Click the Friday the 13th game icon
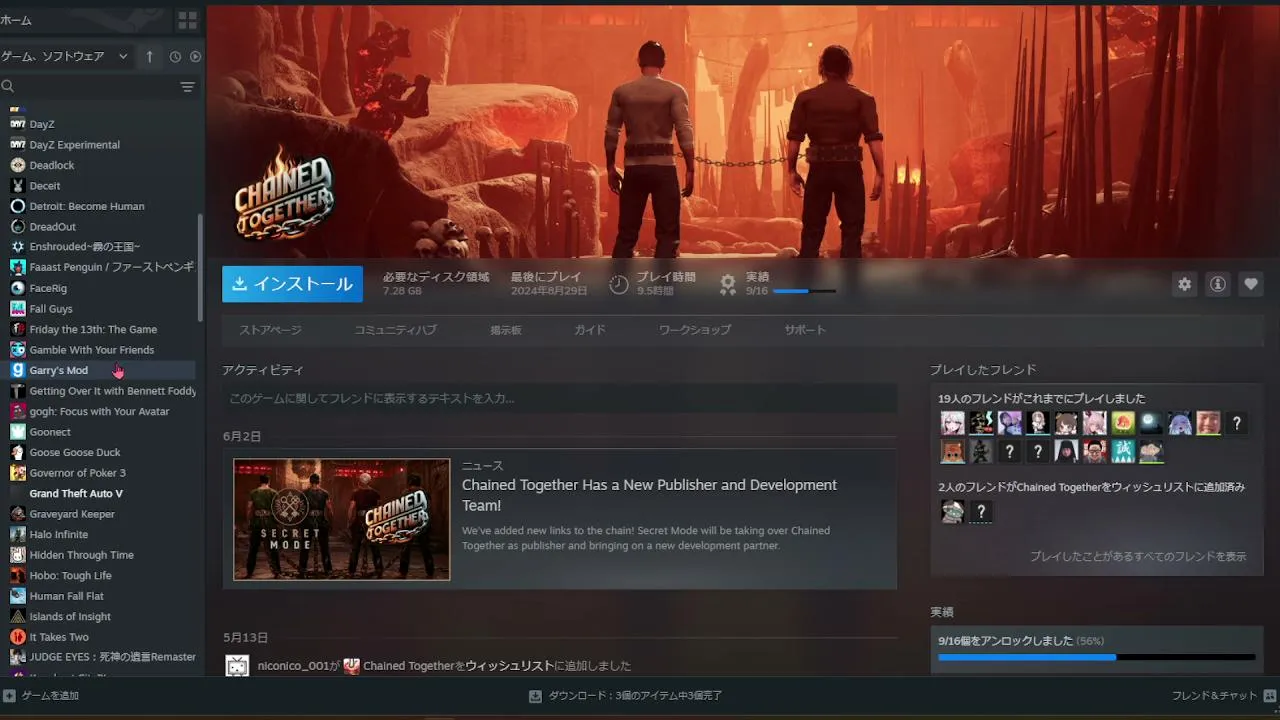Viewport: 1280px width, 720px height. click(17, 329)
